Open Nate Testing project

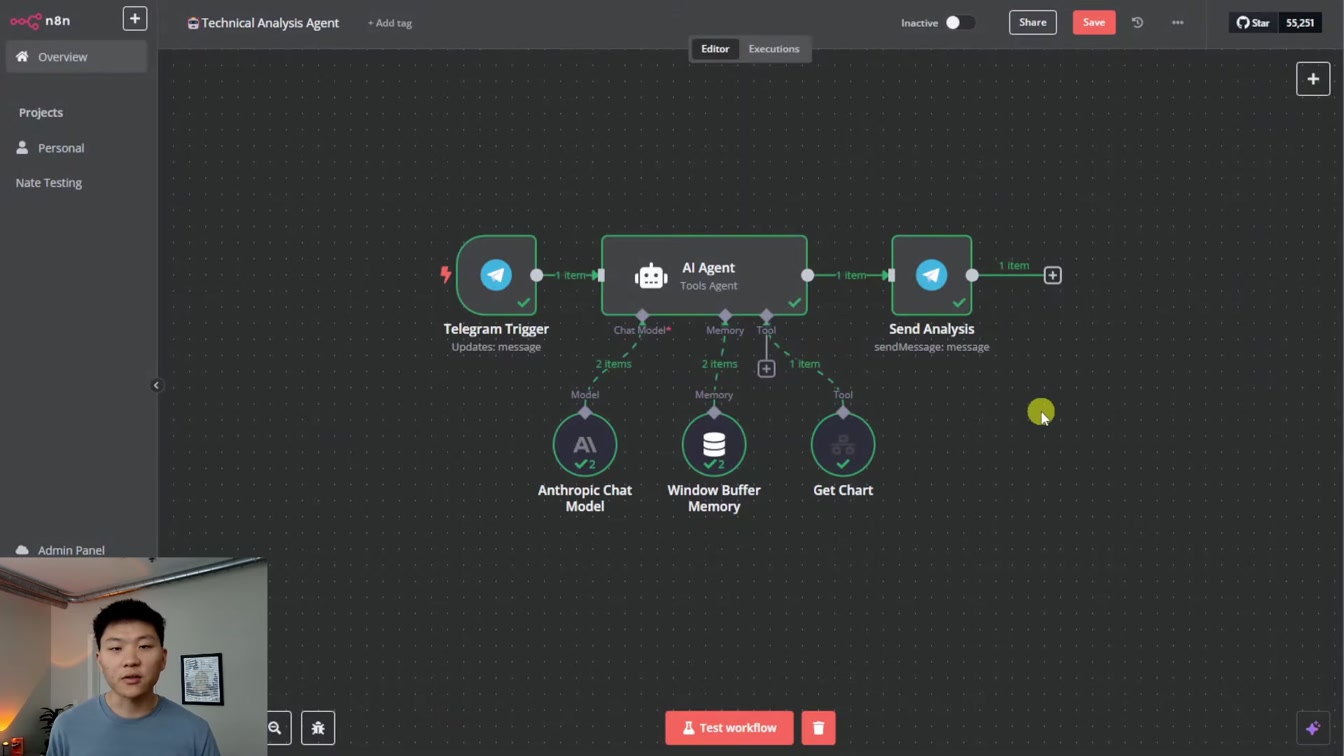[49, 183]
